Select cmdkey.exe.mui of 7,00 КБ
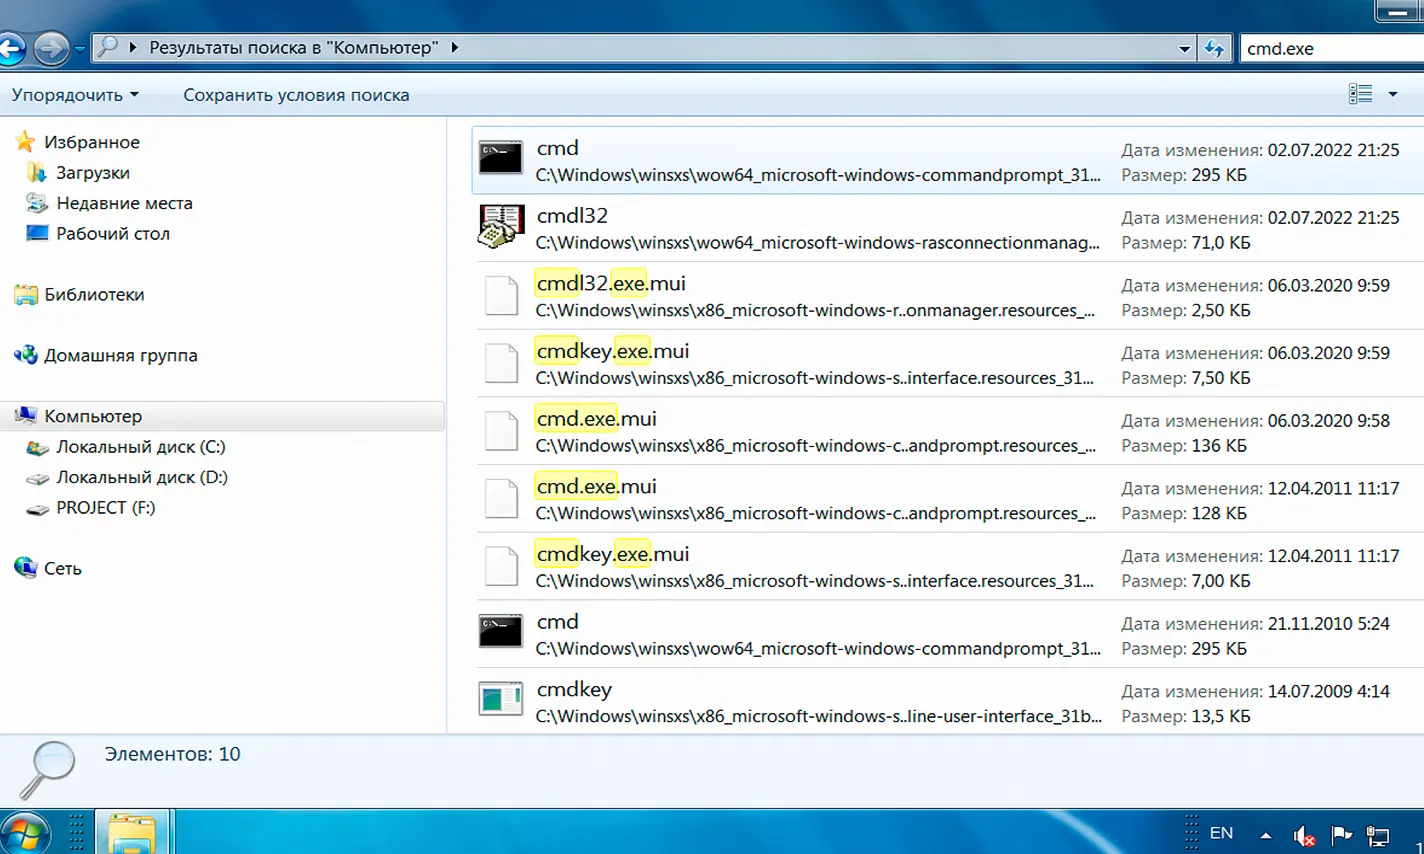This screenshot has height=854, width=1424. tap(948, 567)
